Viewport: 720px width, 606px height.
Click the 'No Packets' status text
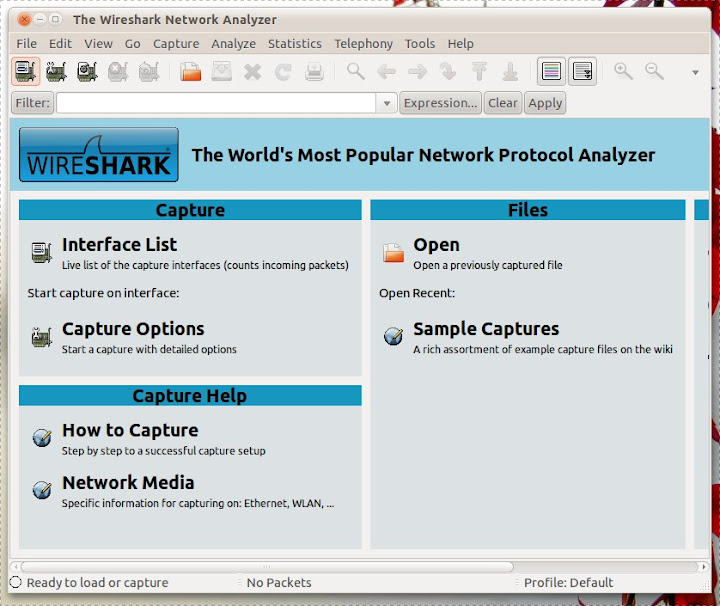click(279, 583)
